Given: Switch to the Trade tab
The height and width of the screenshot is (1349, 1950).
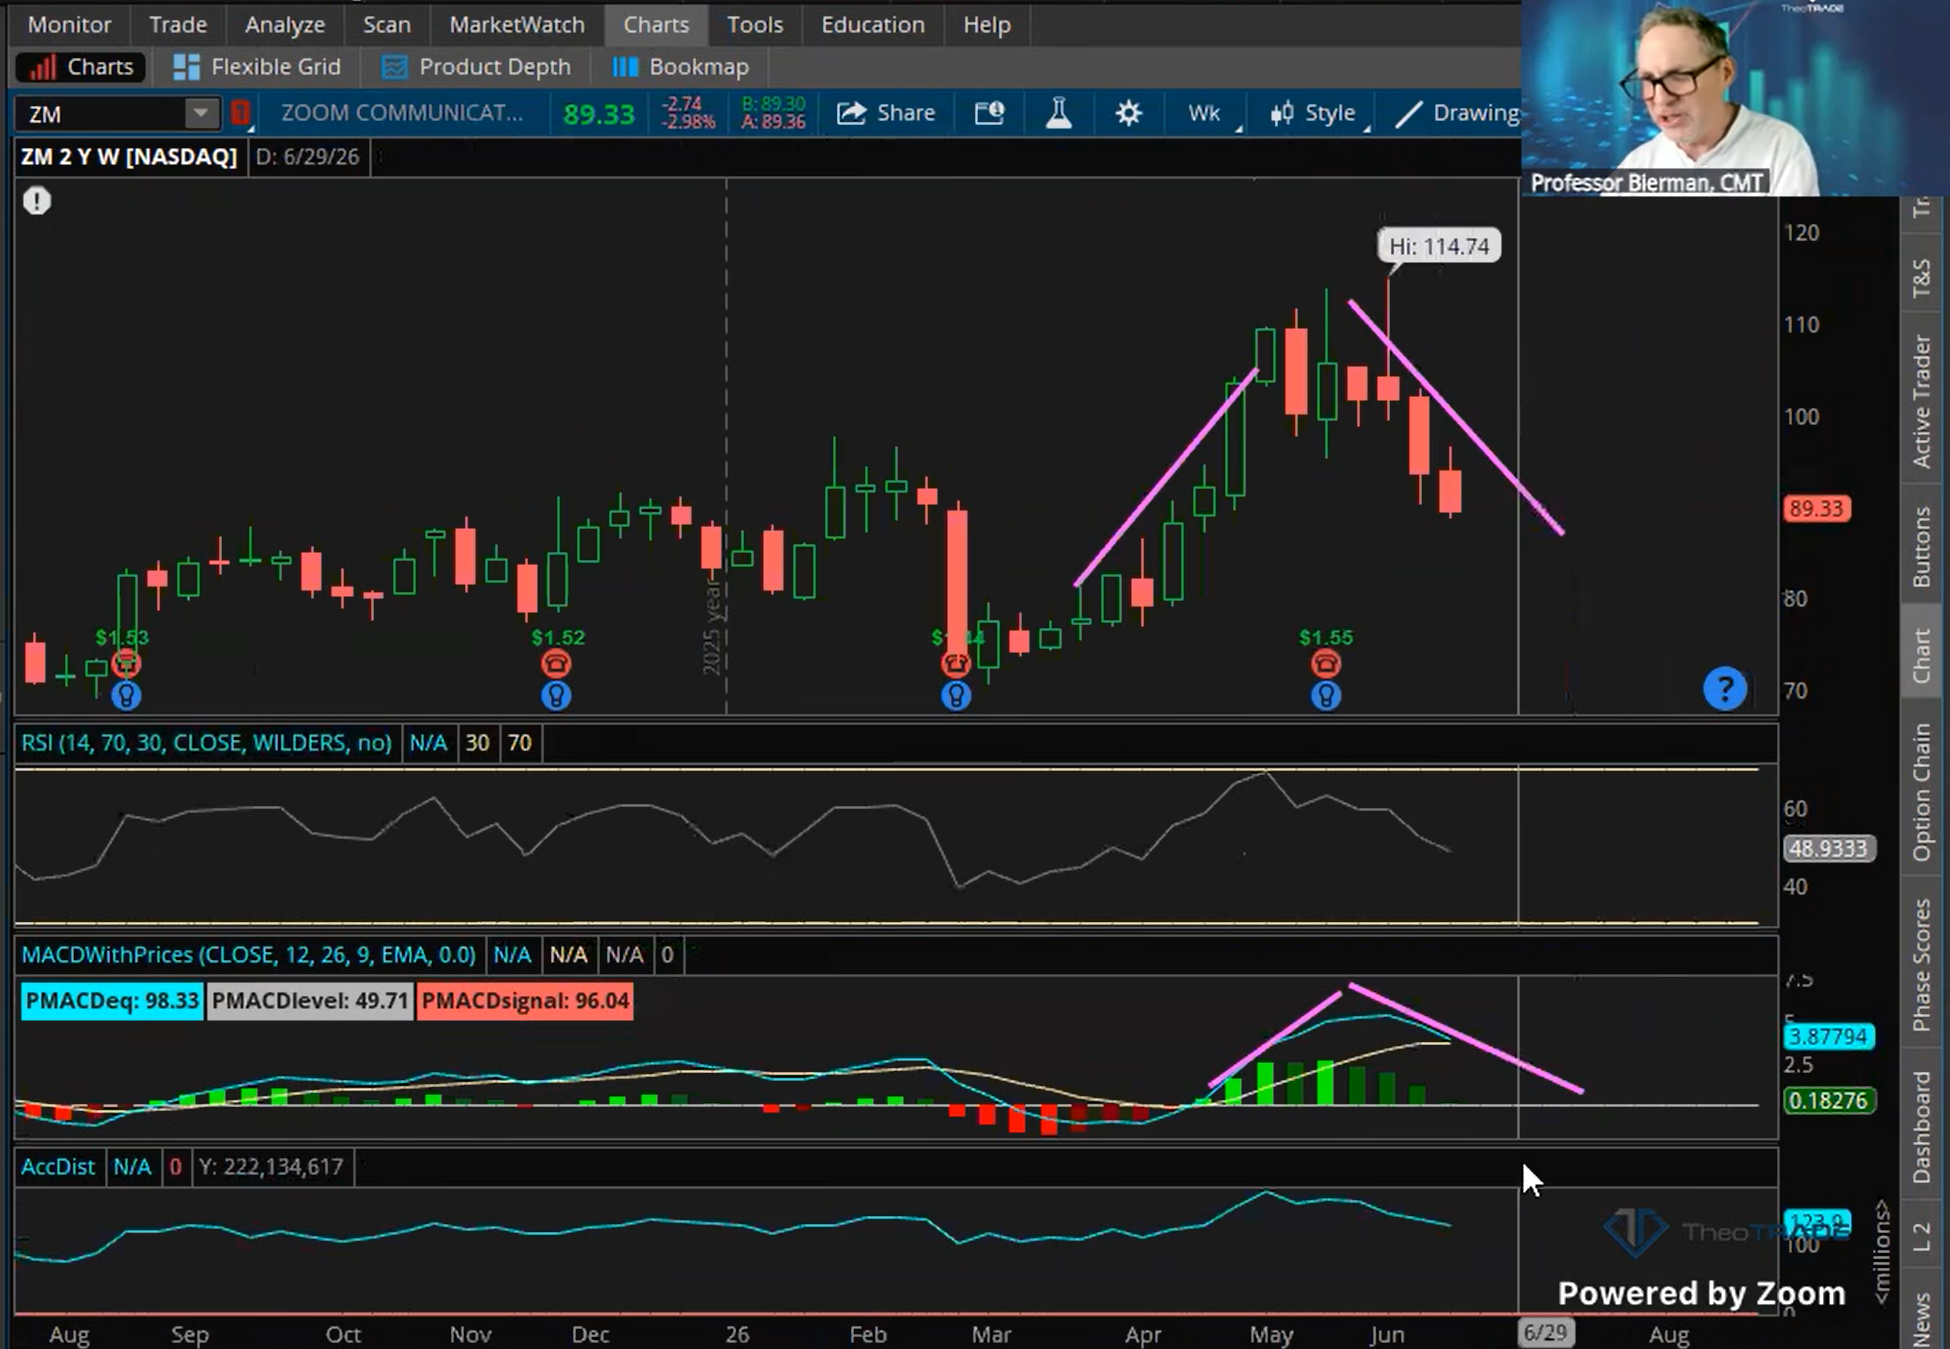Looking at the screenshot, I should point(178,24).
